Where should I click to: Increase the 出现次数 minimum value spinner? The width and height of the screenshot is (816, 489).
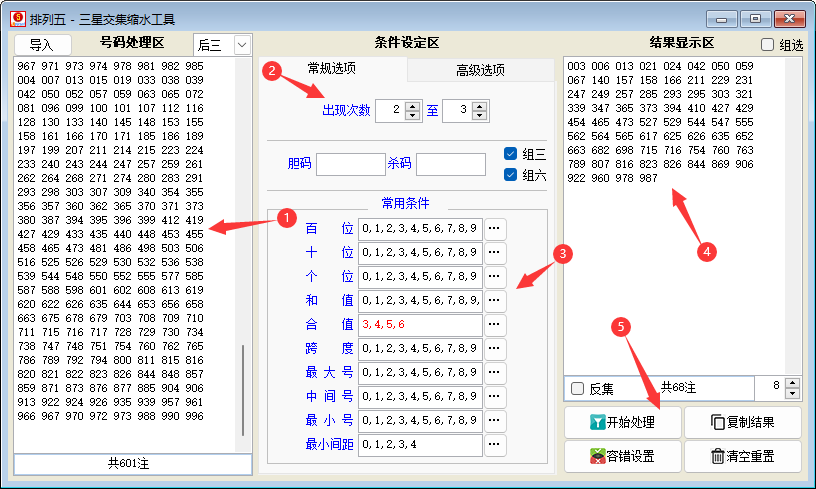(413, 106)
